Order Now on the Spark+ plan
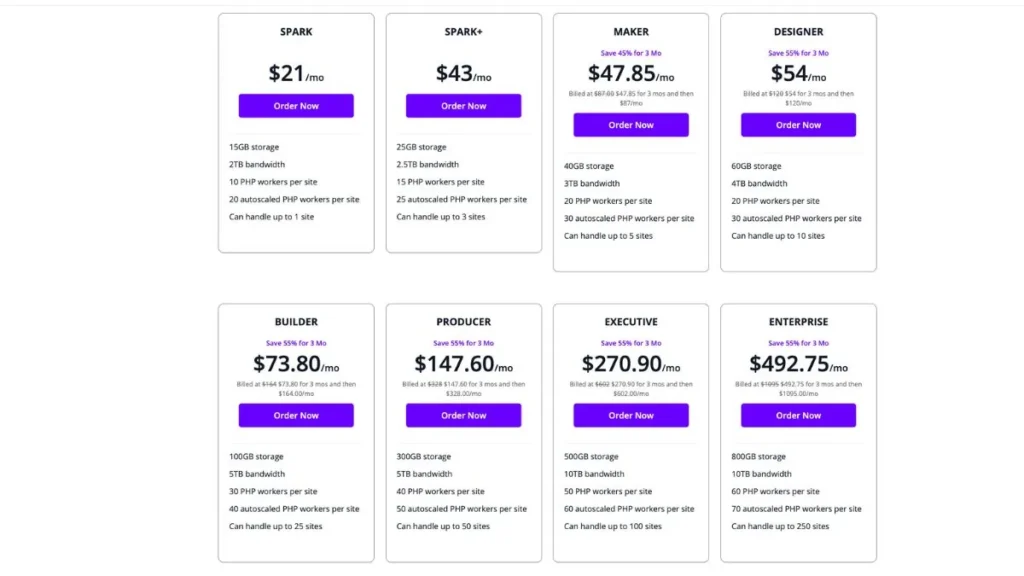This screenshot has width=1024, height=576. pos(463,105)
